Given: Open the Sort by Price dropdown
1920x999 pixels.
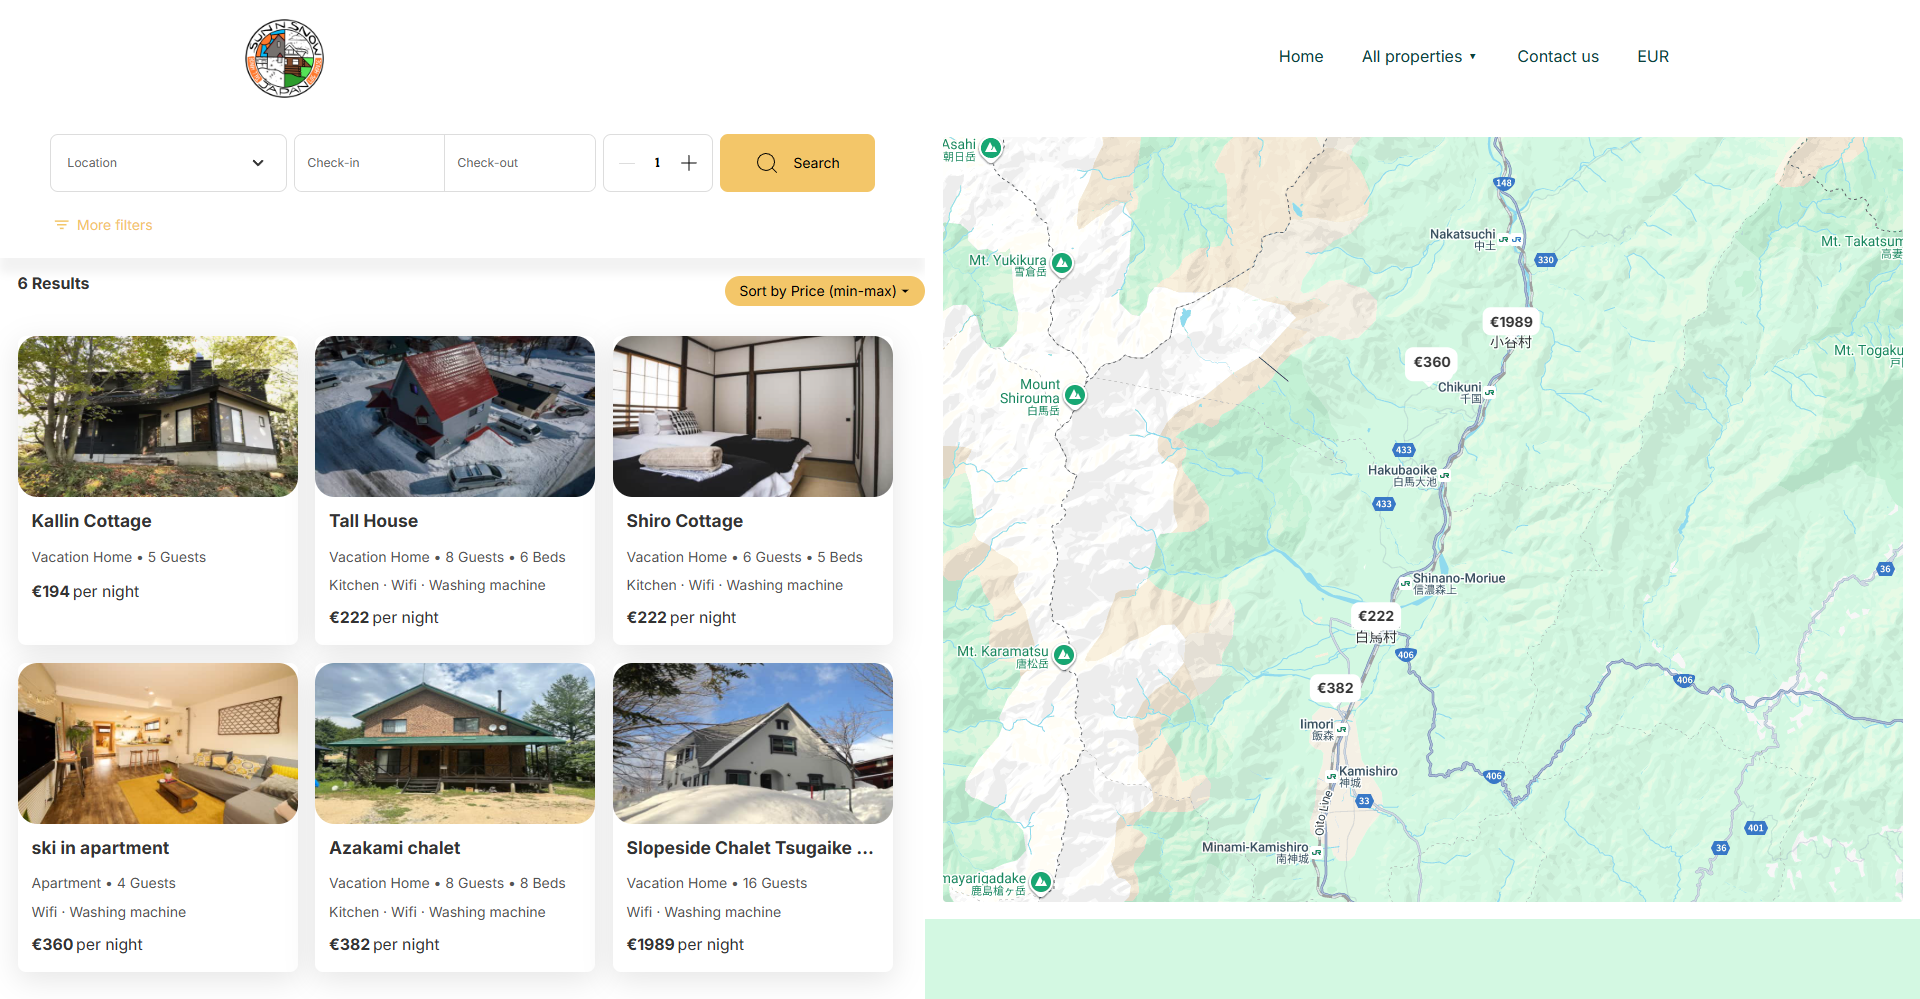Looking at the screenshot, I should [x=824, y=291].
